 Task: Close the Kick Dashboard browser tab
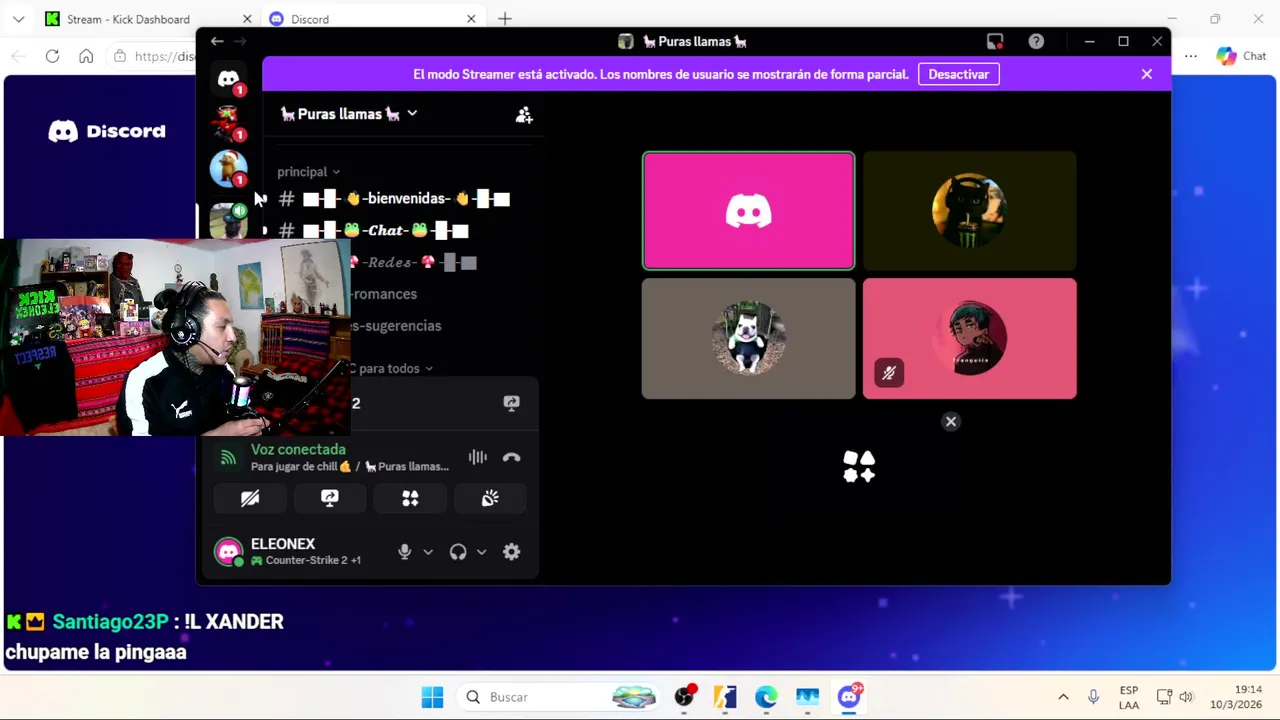point(247,19)
